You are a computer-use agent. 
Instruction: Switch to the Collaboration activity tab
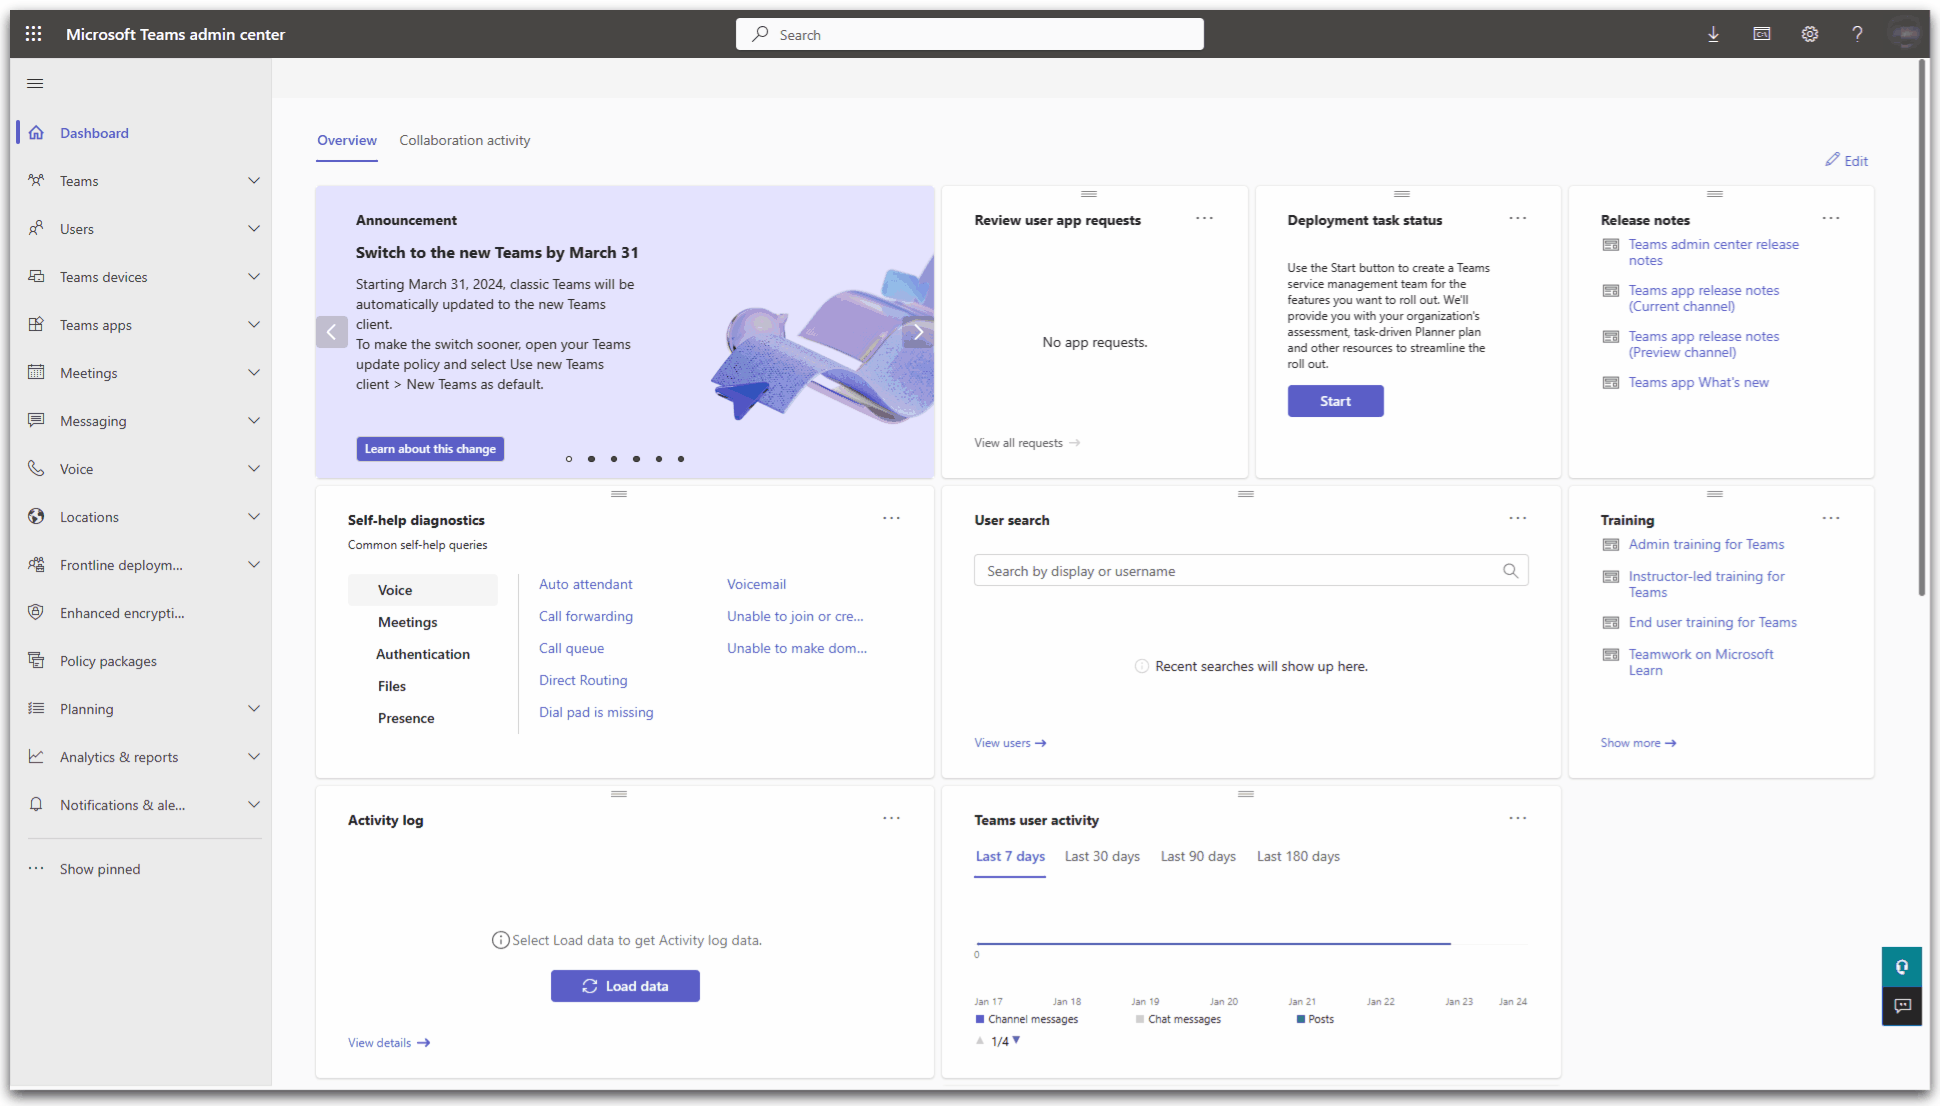(x=465, y=141)
